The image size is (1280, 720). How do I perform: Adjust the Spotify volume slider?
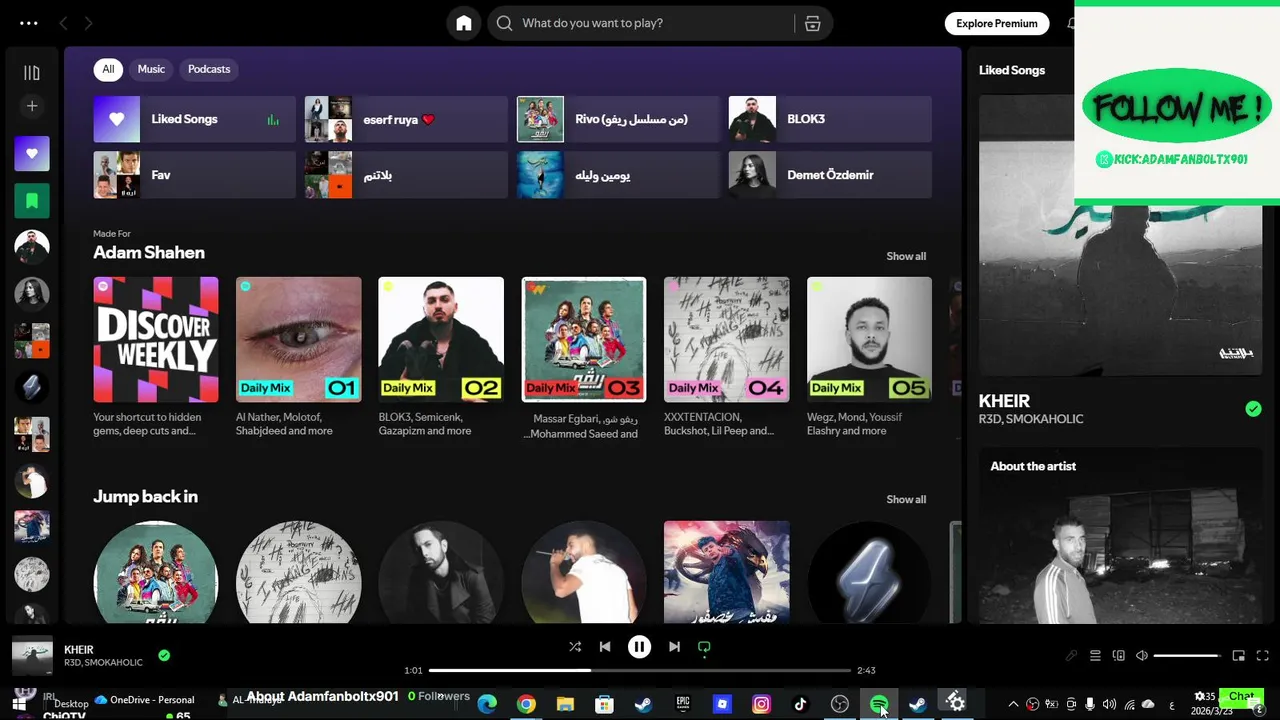click(x=1187, y=656)
